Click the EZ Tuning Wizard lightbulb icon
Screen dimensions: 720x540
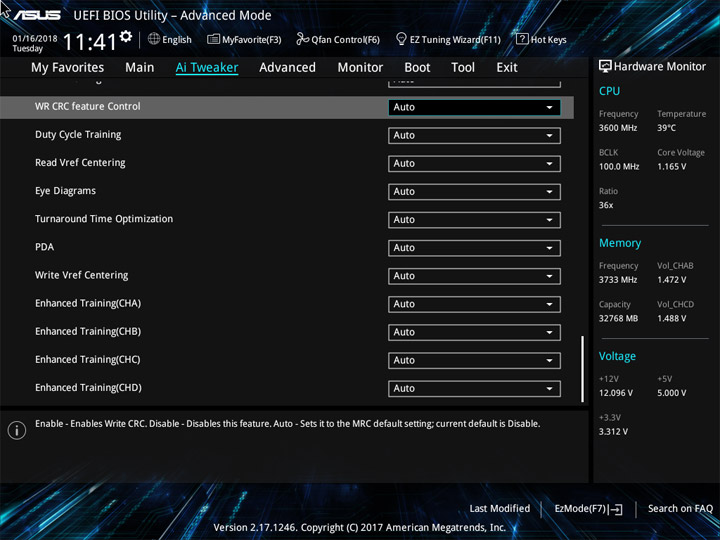[x=401, y=39]
